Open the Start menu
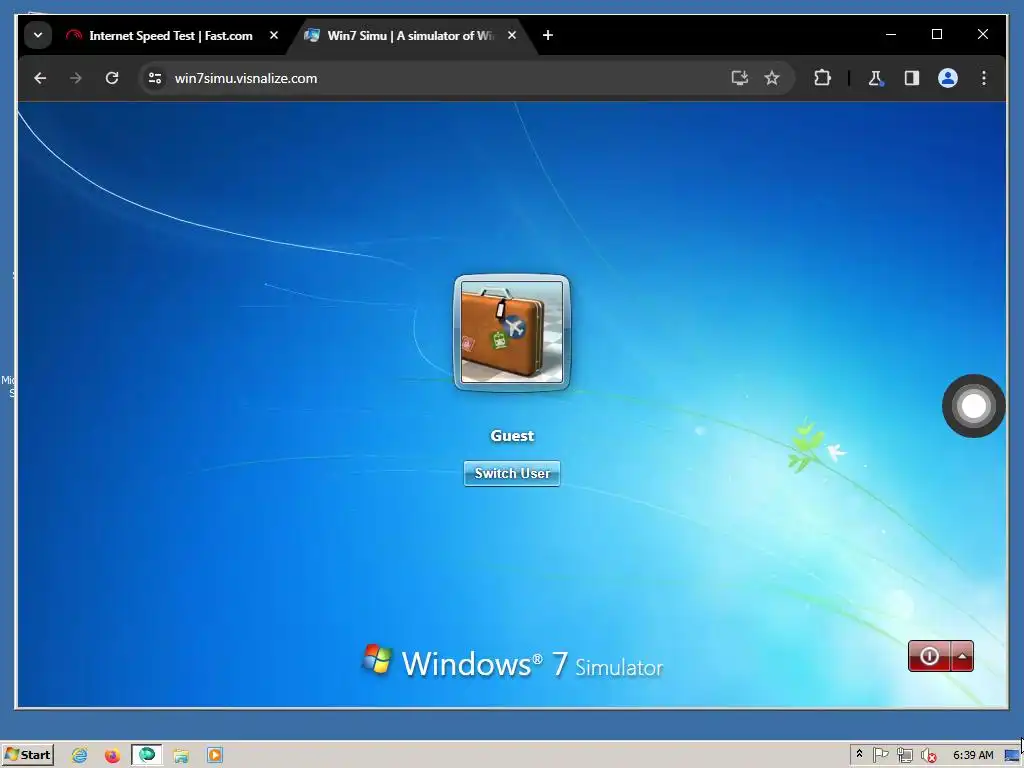Viewport: 1024px width, 768px height. click(27, 755)
